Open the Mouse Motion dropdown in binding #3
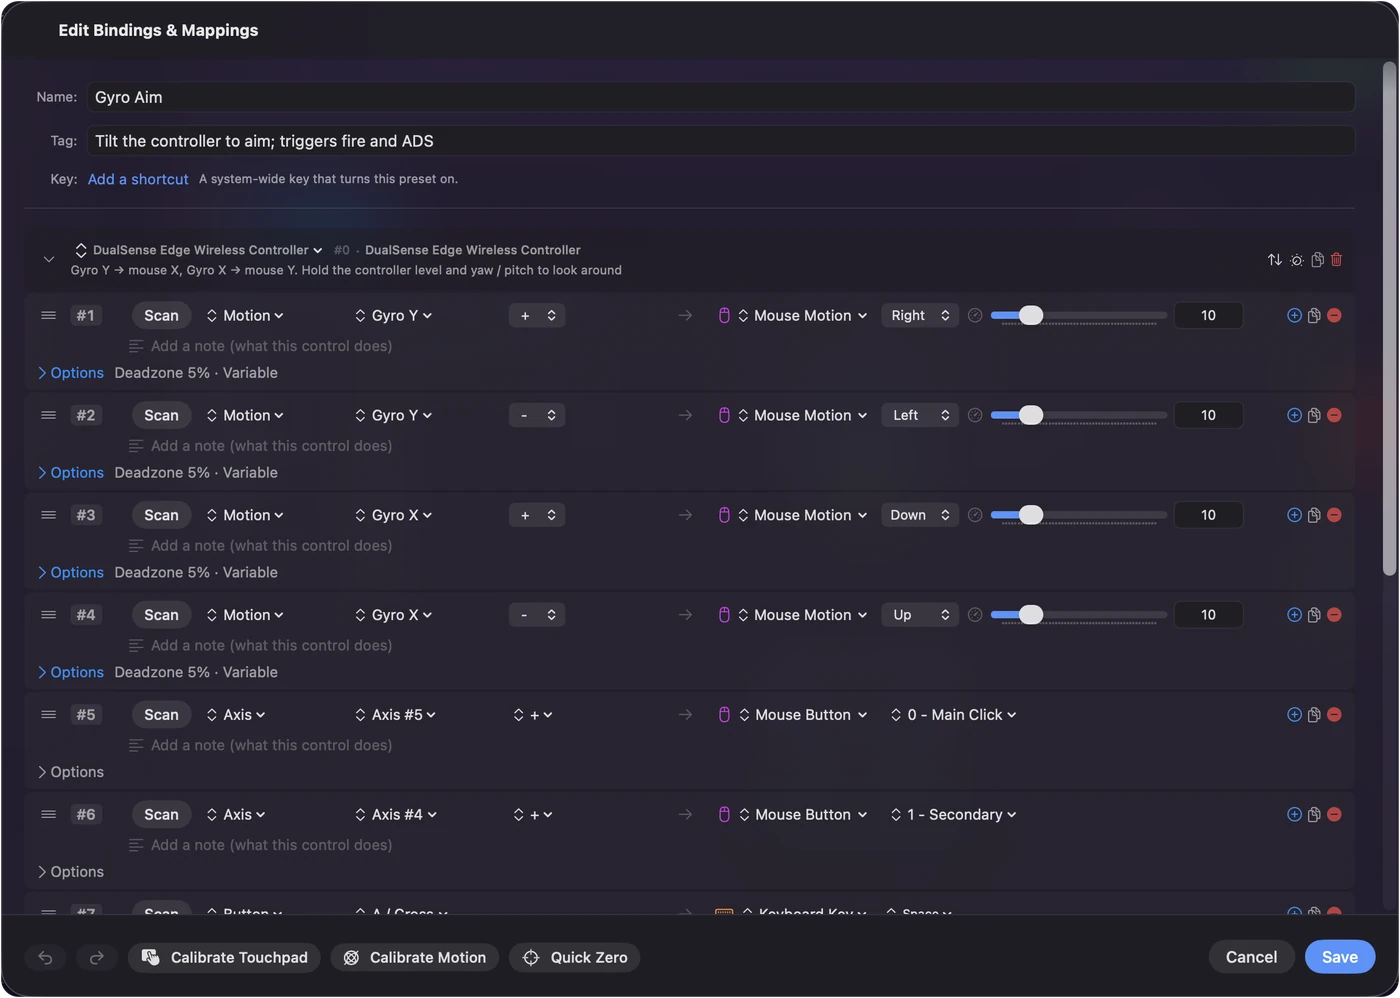This screenshot has width=1400, height=998. [x=803, y=516]
